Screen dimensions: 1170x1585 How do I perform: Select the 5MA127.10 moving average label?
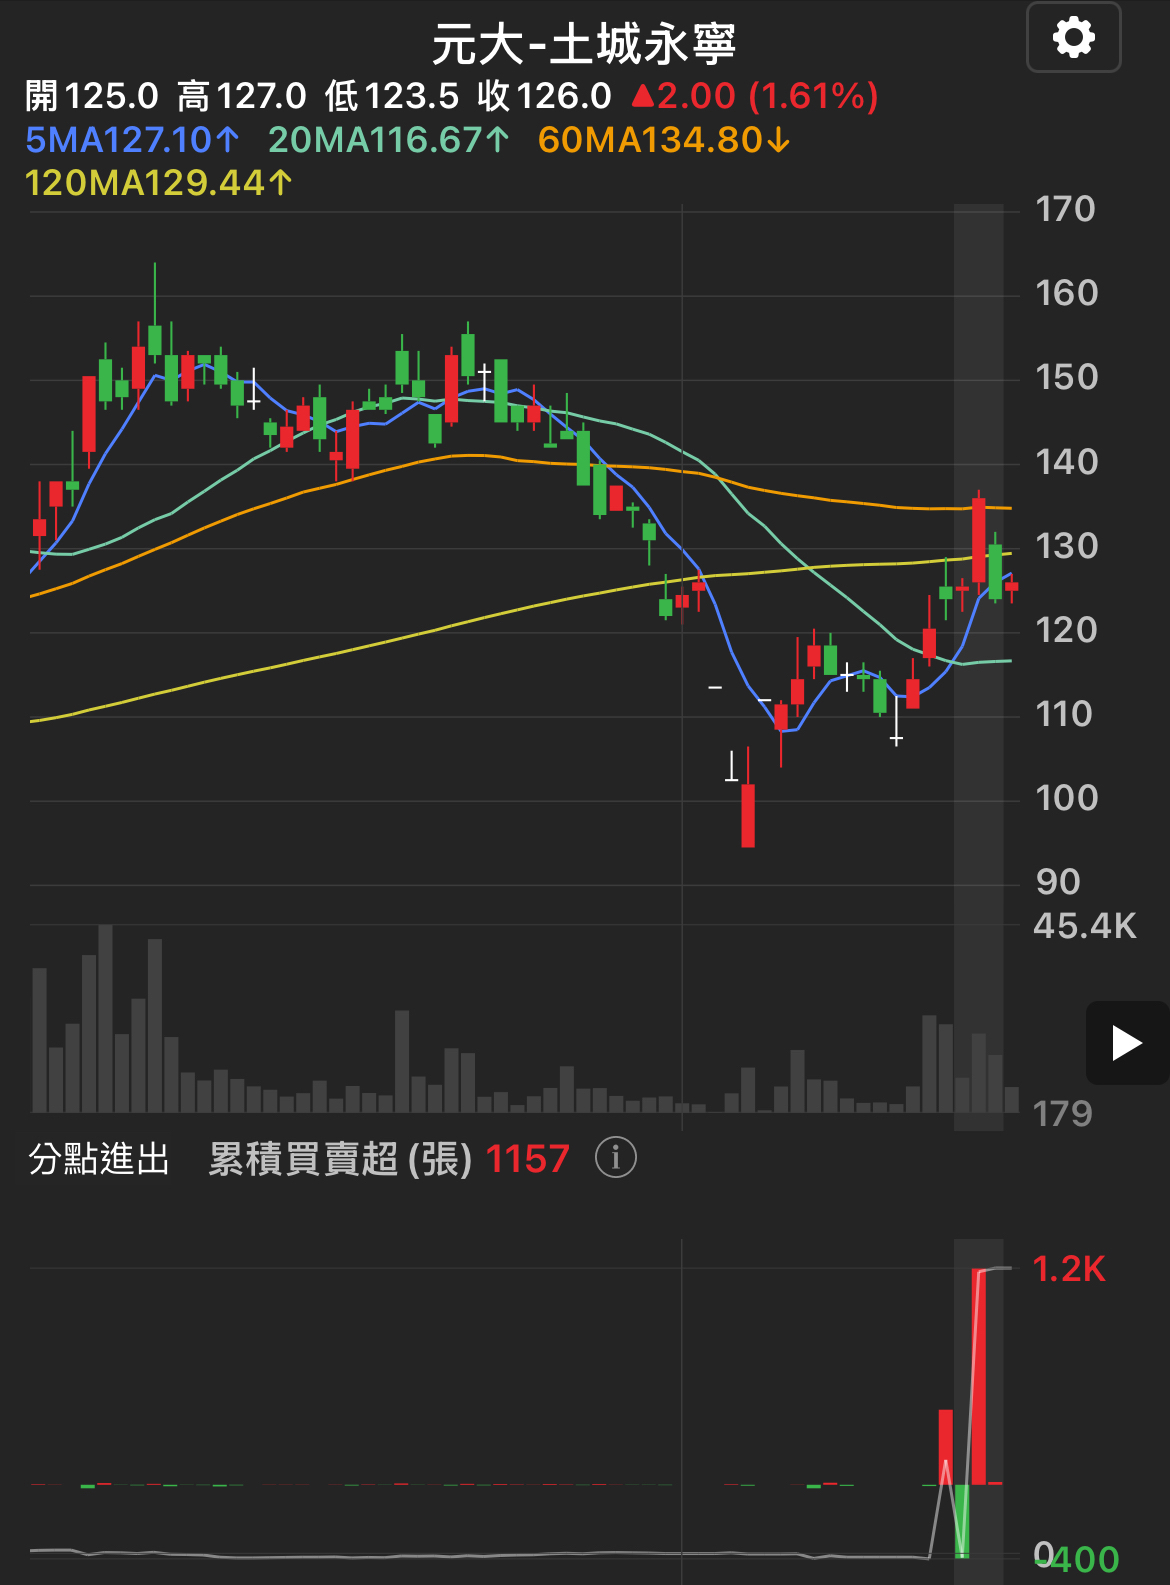pos(132,140)
